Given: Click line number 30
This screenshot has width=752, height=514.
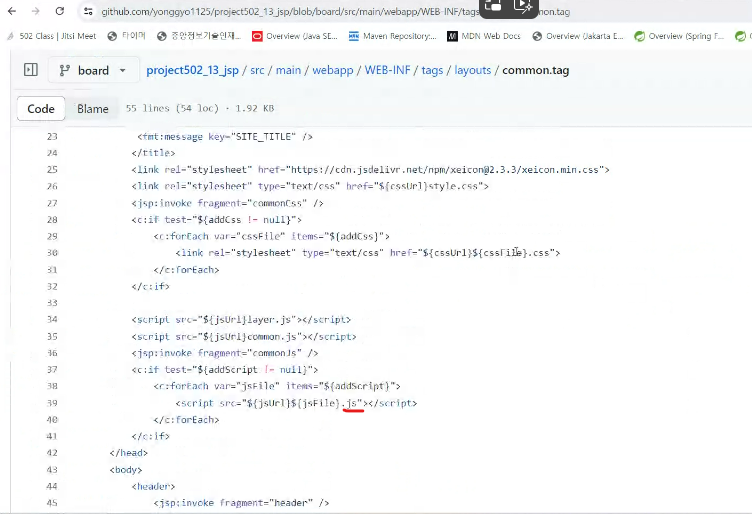Looking at the screenshot, I should 52,253.
